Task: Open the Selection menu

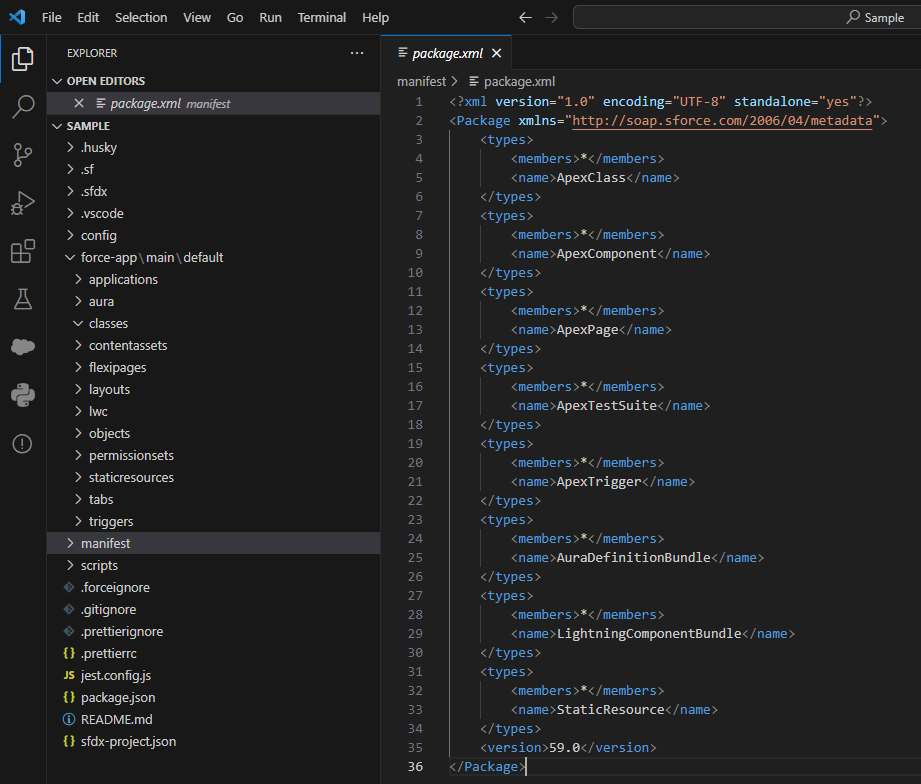Action: click(141, 17)
